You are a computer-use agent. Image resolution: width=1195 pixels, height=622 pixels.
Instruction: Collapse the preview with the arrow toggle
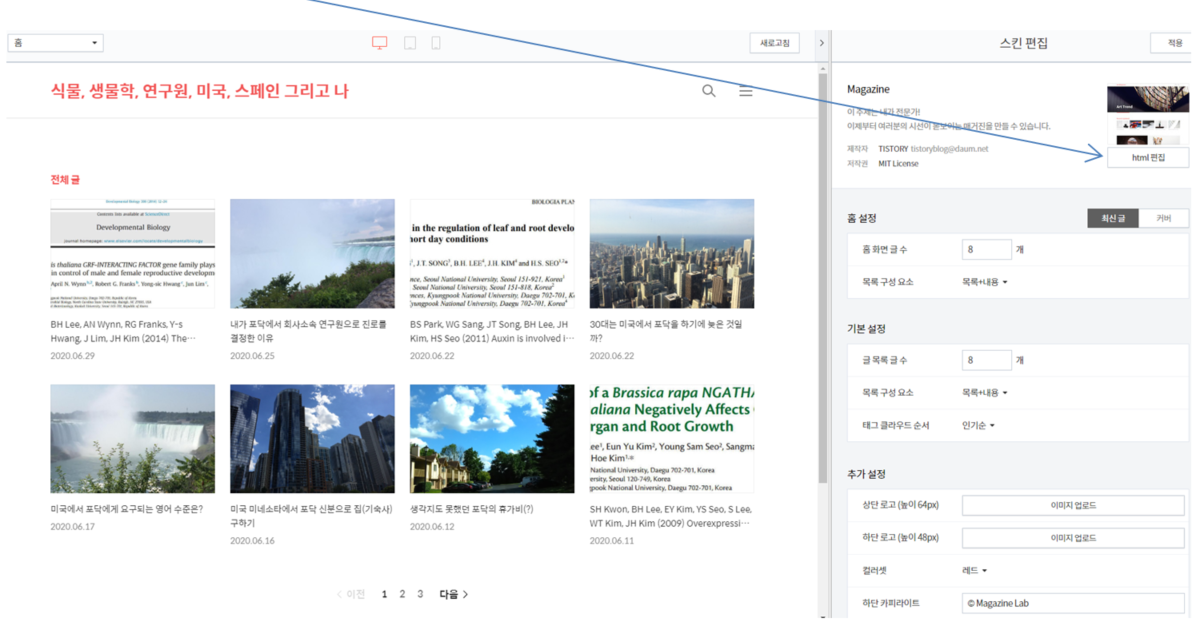822,43
